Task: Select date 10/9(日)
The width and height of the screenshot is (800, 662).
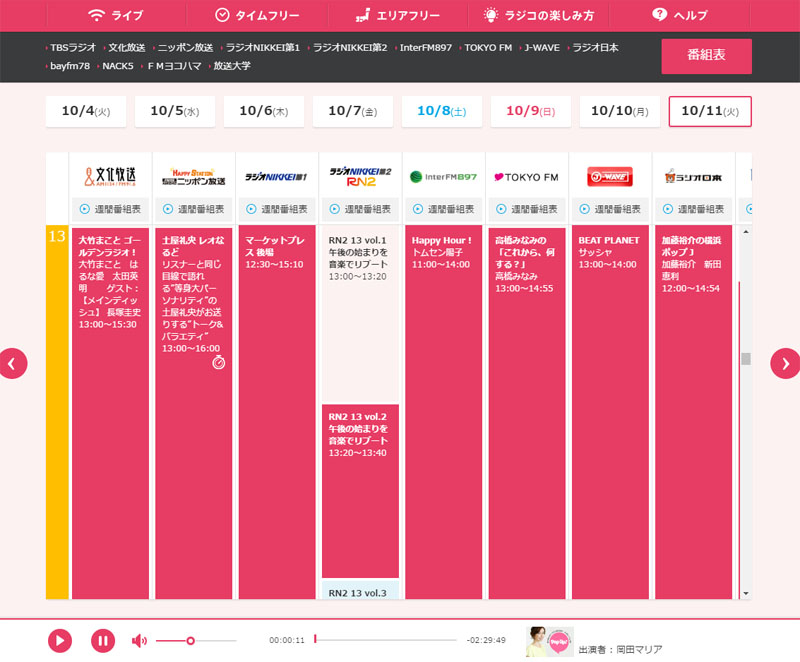Action: coord(531,111)
